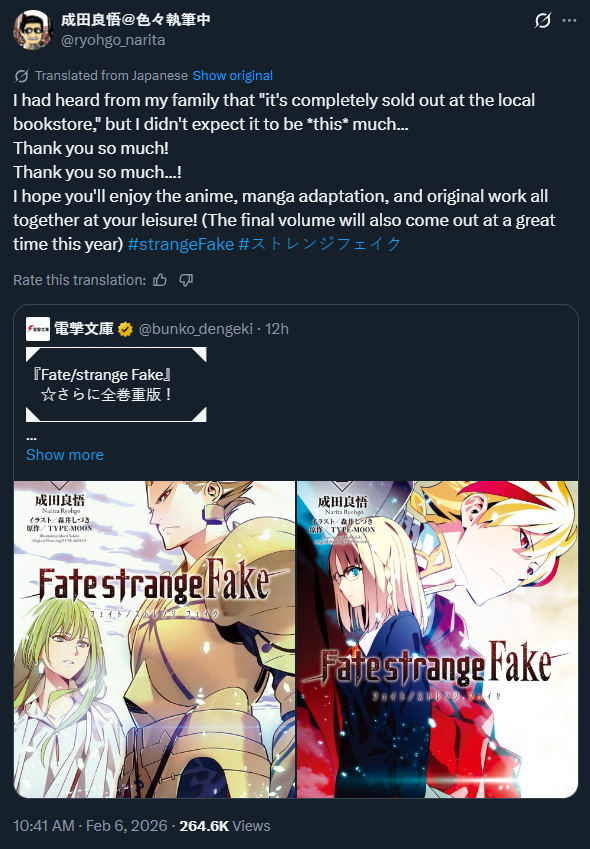Open ryohgo_narita's profile avatar
This screenshot has height=849, width=590.
(32, 30)
